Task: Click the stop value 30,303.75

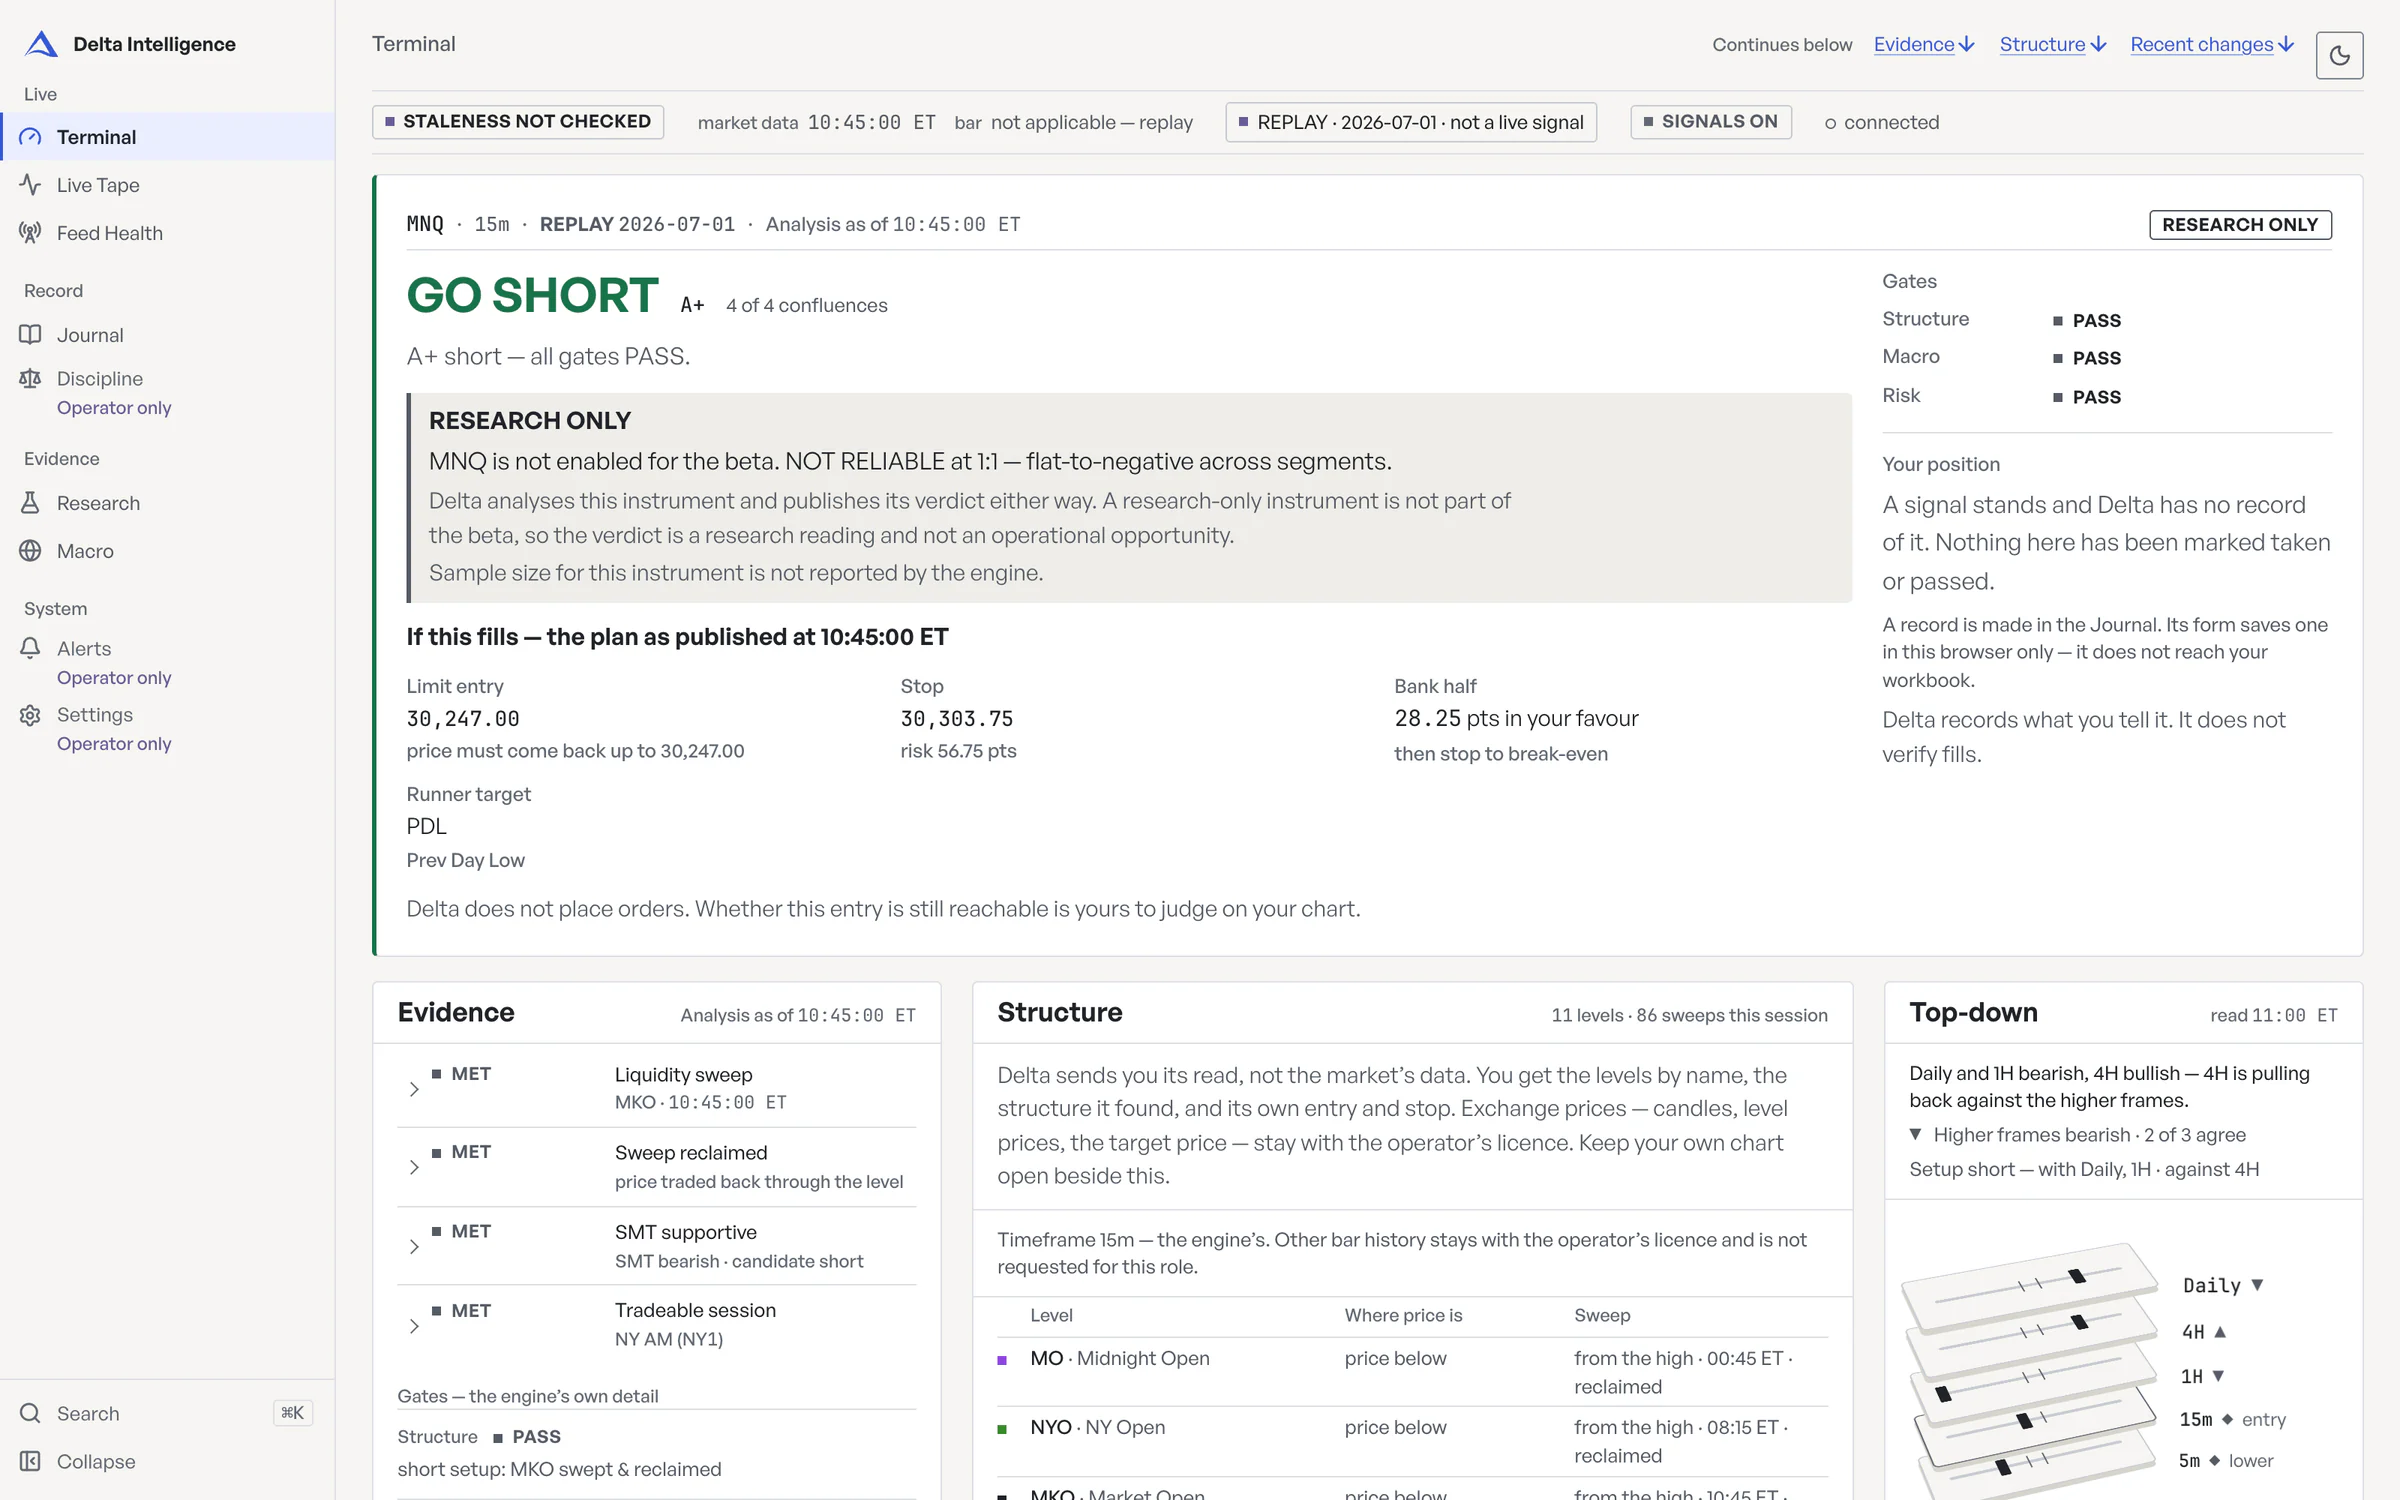Action: tap(957, 719)
